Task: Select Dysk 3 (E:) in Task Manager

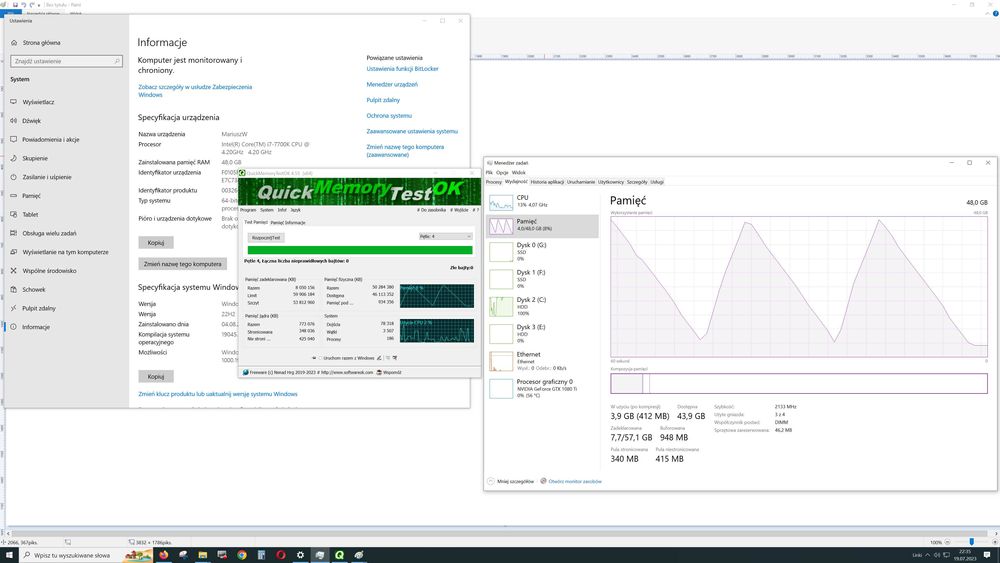Action: coord(542,333)
